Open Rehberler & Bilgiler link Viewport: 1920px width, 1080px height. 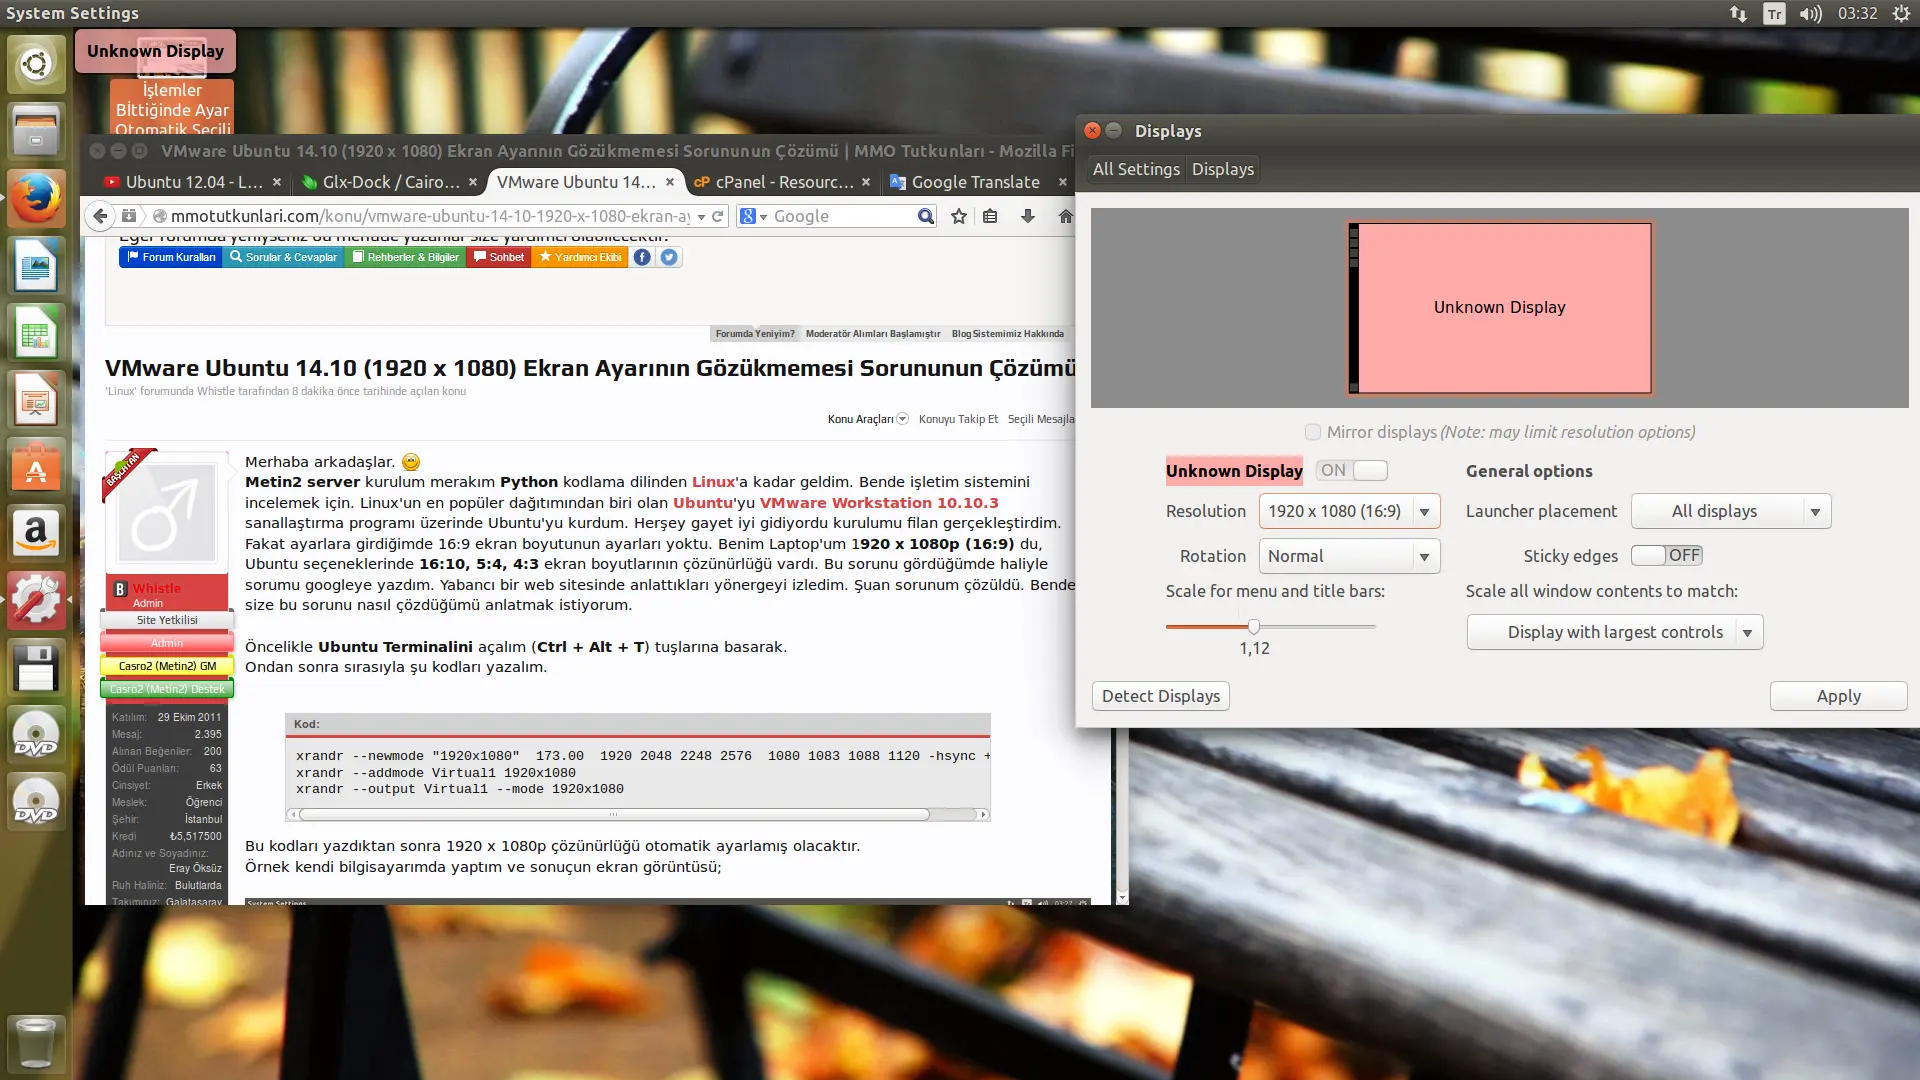coord(405,257)
